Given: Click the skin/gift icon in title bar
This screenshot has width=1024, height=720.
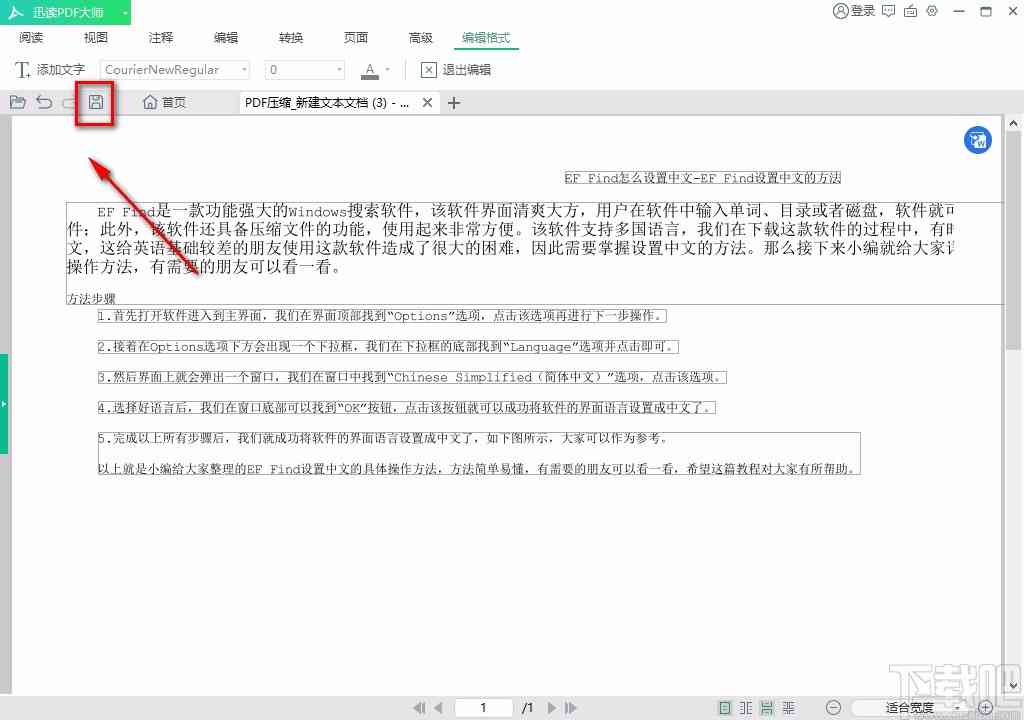Looking at the screenshot, I should 910,11.
